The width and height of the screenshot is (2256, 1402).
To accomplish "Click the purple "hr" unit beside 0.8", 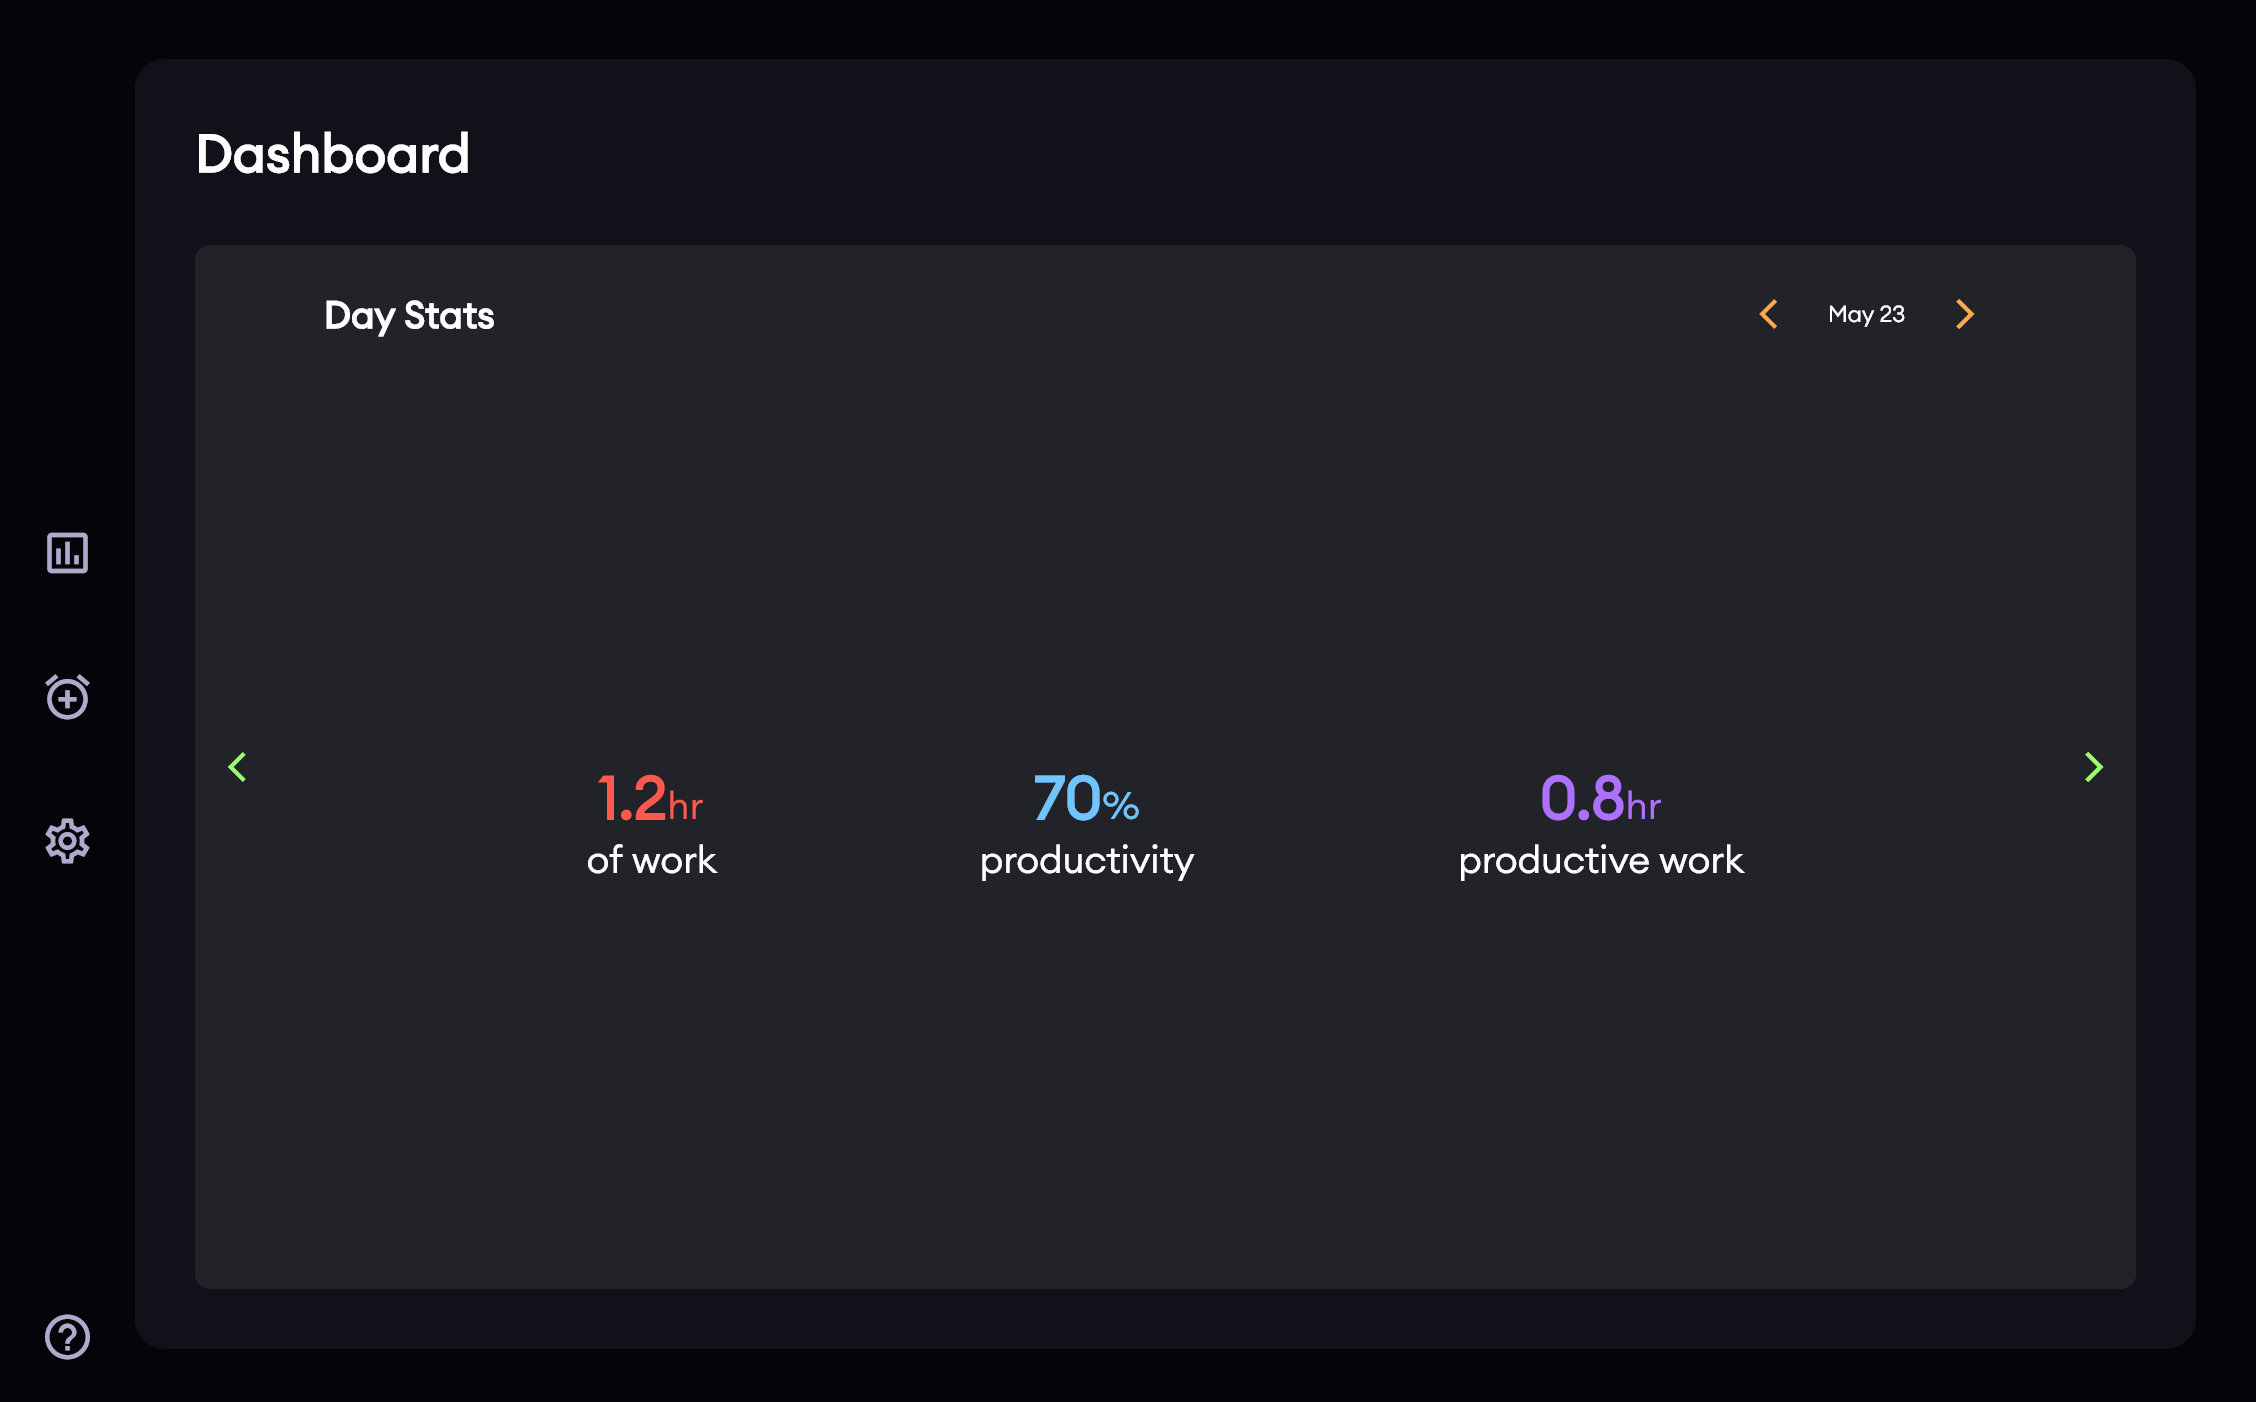I will pyautogui.click(x=1644, y=806).
